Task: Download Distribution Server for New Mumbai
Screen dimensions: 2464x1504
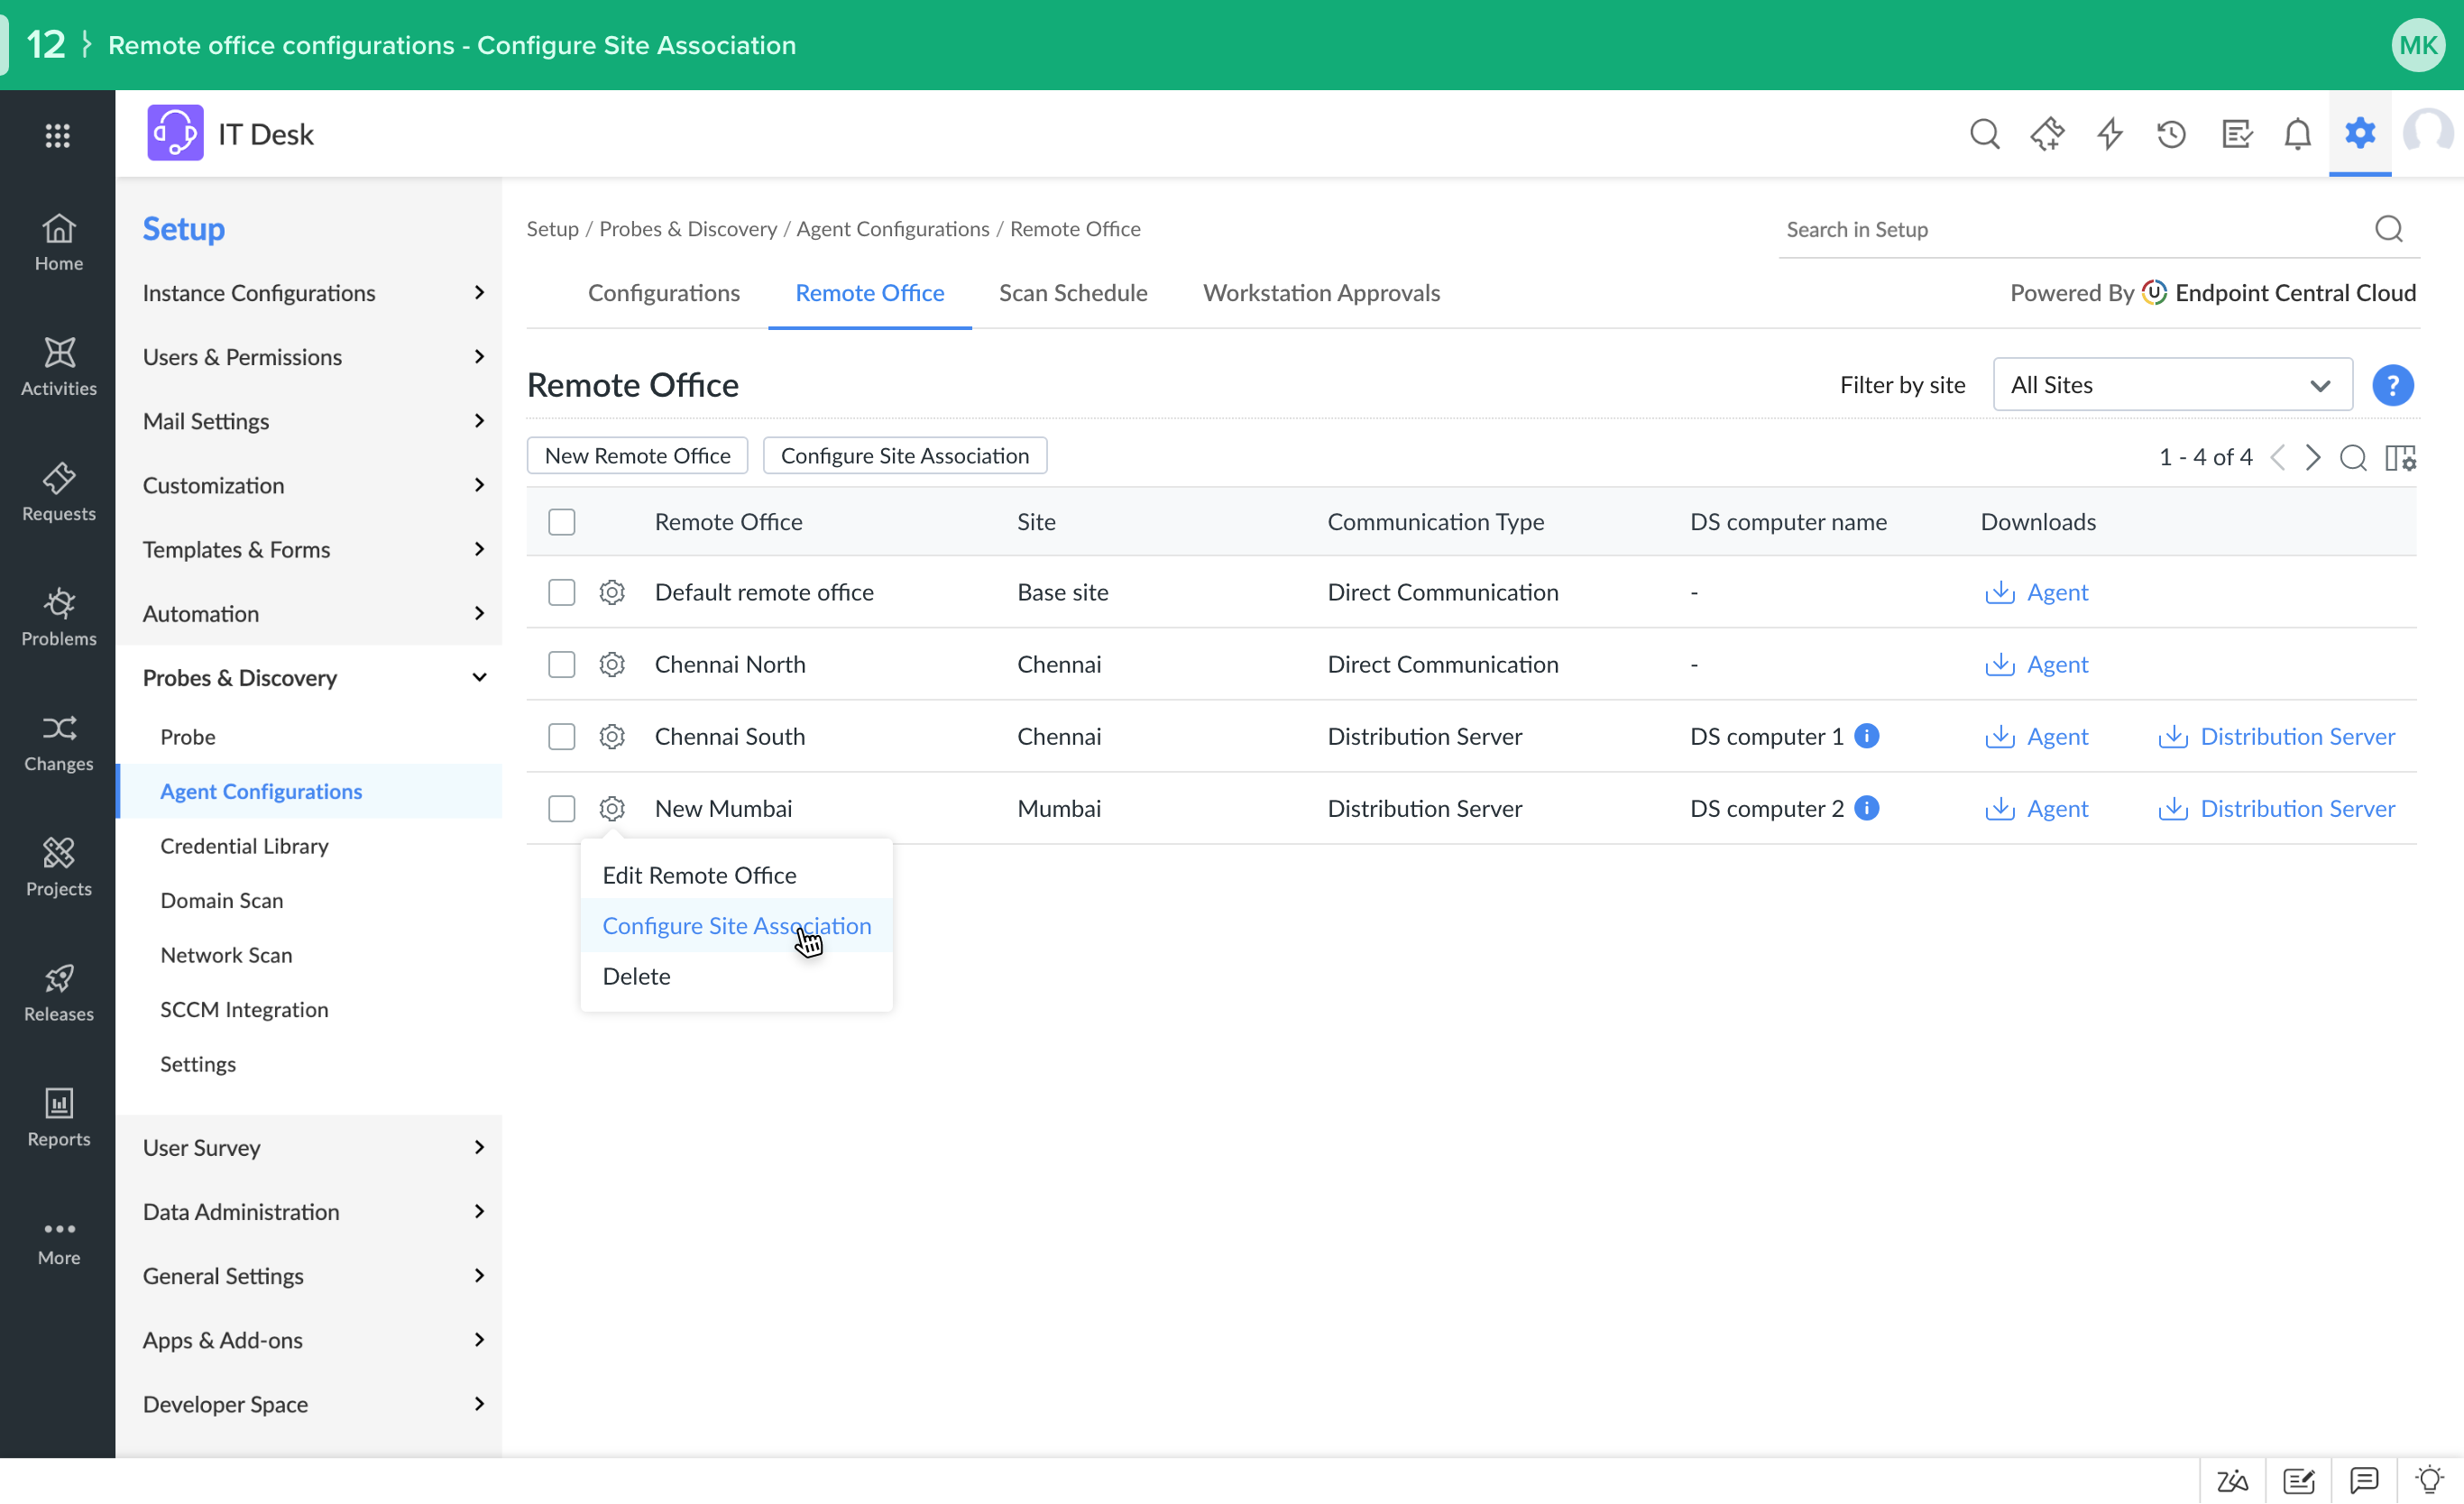Action: 2276,809
